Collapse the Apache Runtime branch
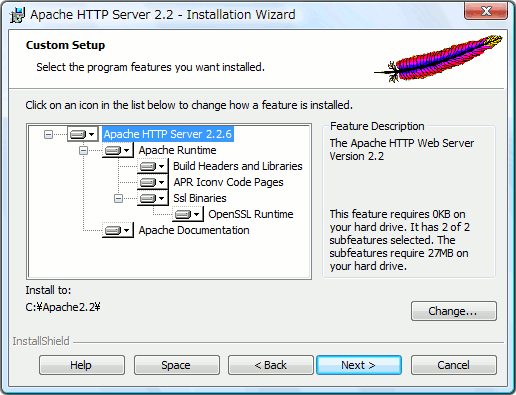 pyautogui.click(x=83, y=151)
